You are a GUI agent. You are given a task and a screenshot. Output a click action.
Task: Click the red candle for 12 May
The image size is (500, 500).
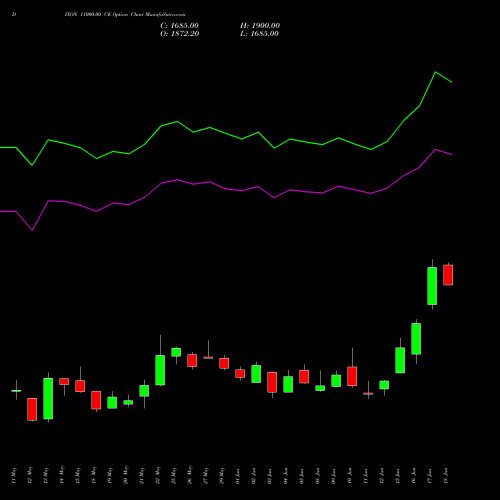[32, 409]
